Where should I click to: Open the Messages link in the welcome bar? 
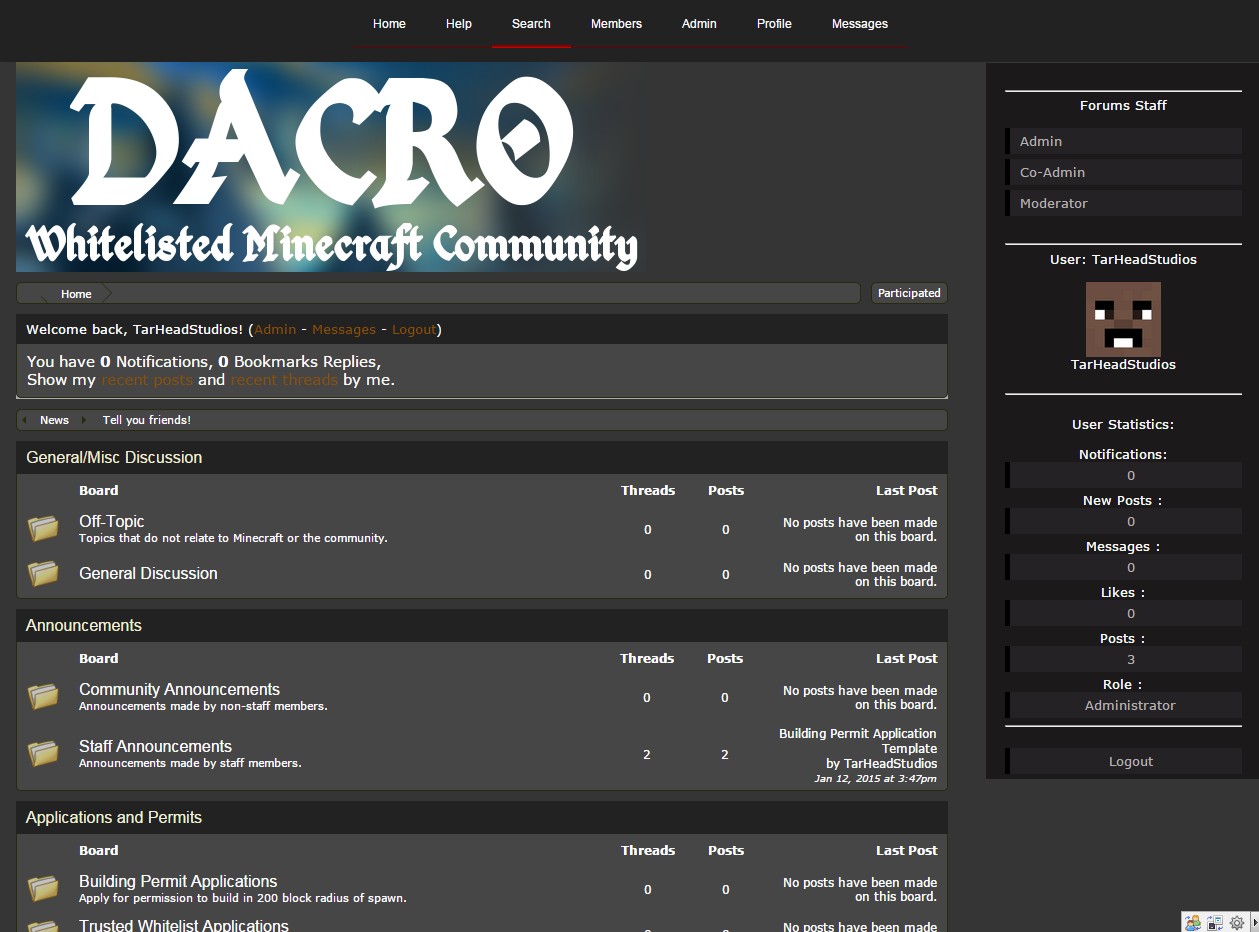tap(344, 329)
